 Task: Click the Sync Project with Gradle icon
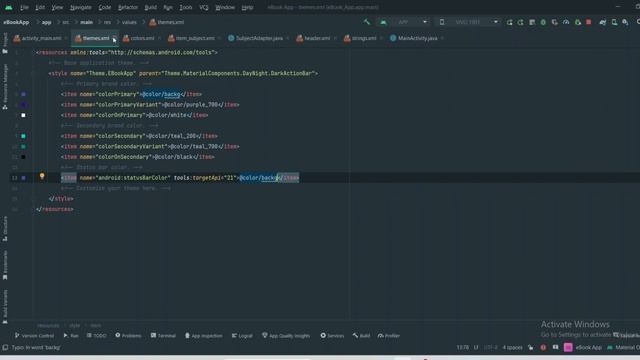tap(602, 22)
